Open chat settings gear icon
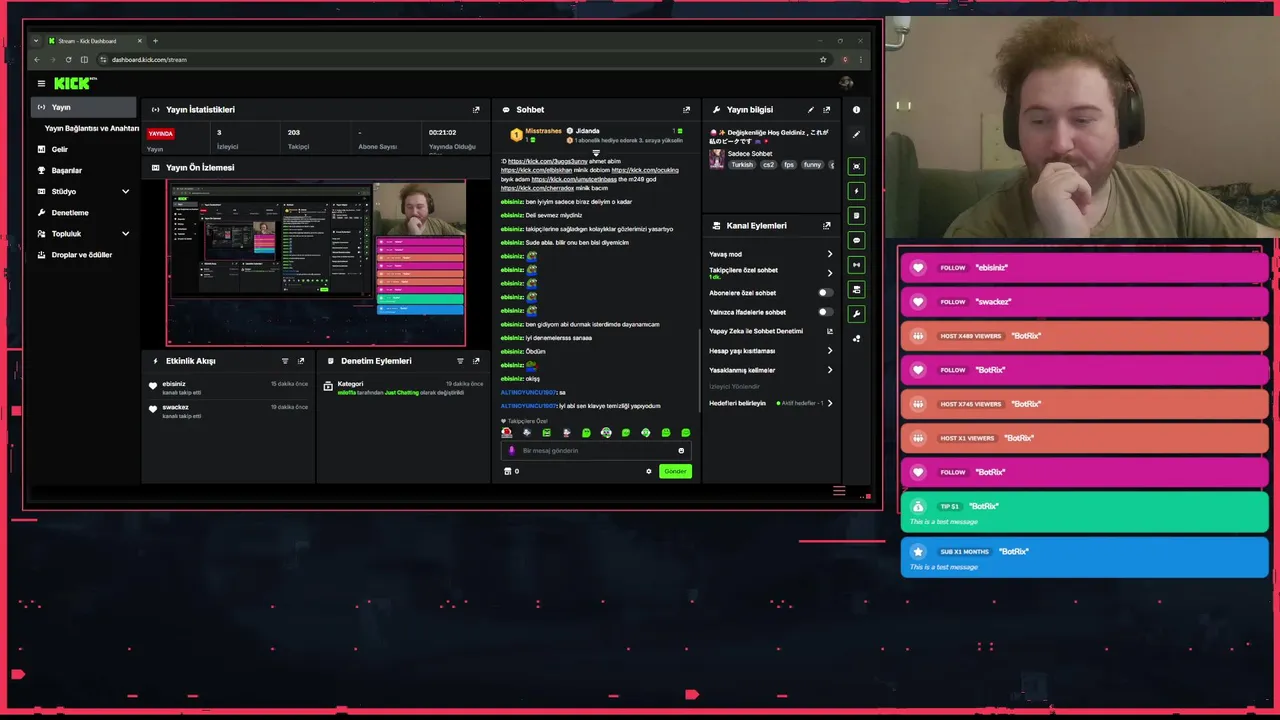The width and height of the screenshot is (1280, 720). (648, 472)
